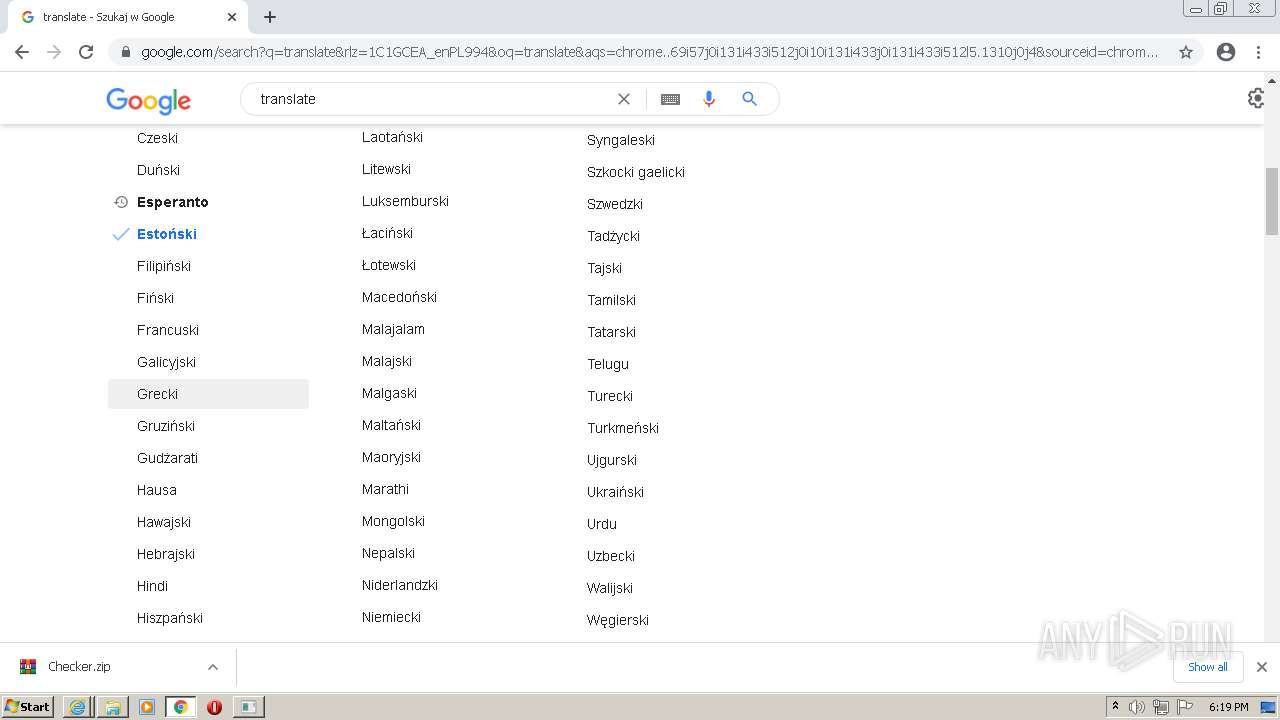This screenshot has height=720, width=1280.
Task: Bookmark this page with star icon
Action: click(1186, 52)
